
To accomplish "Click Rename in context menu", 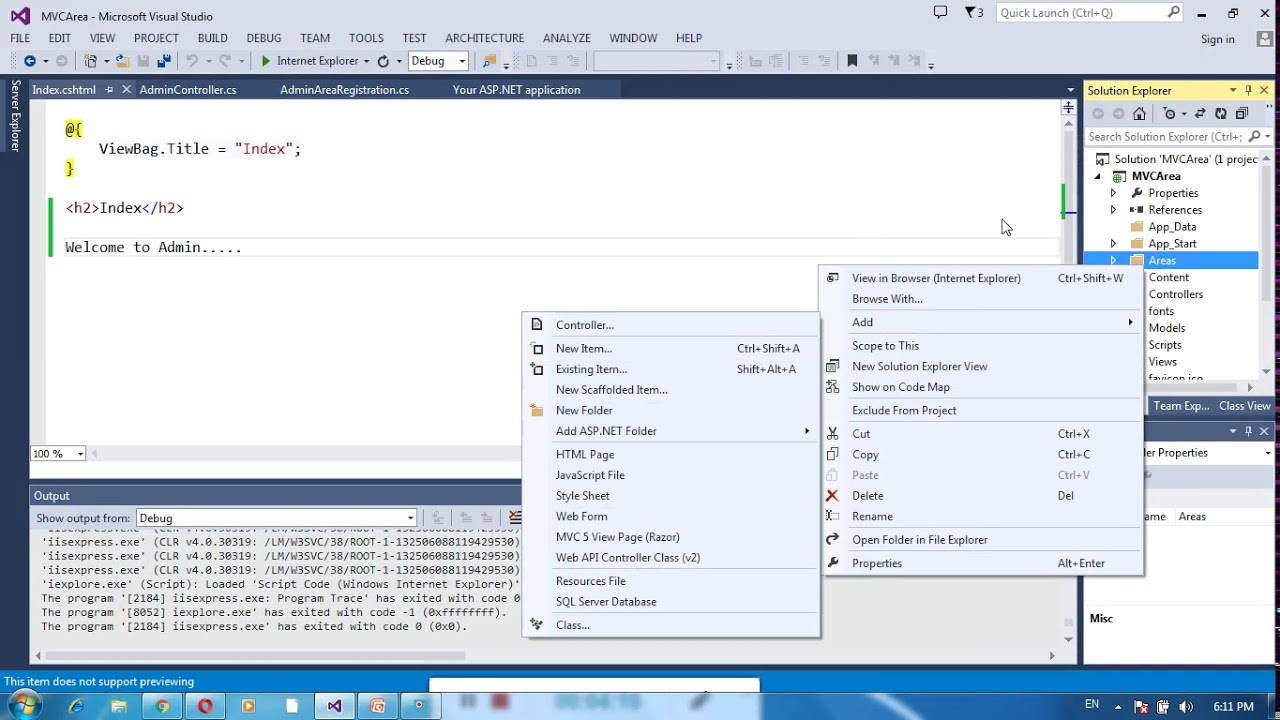I will tap(981, 517).
